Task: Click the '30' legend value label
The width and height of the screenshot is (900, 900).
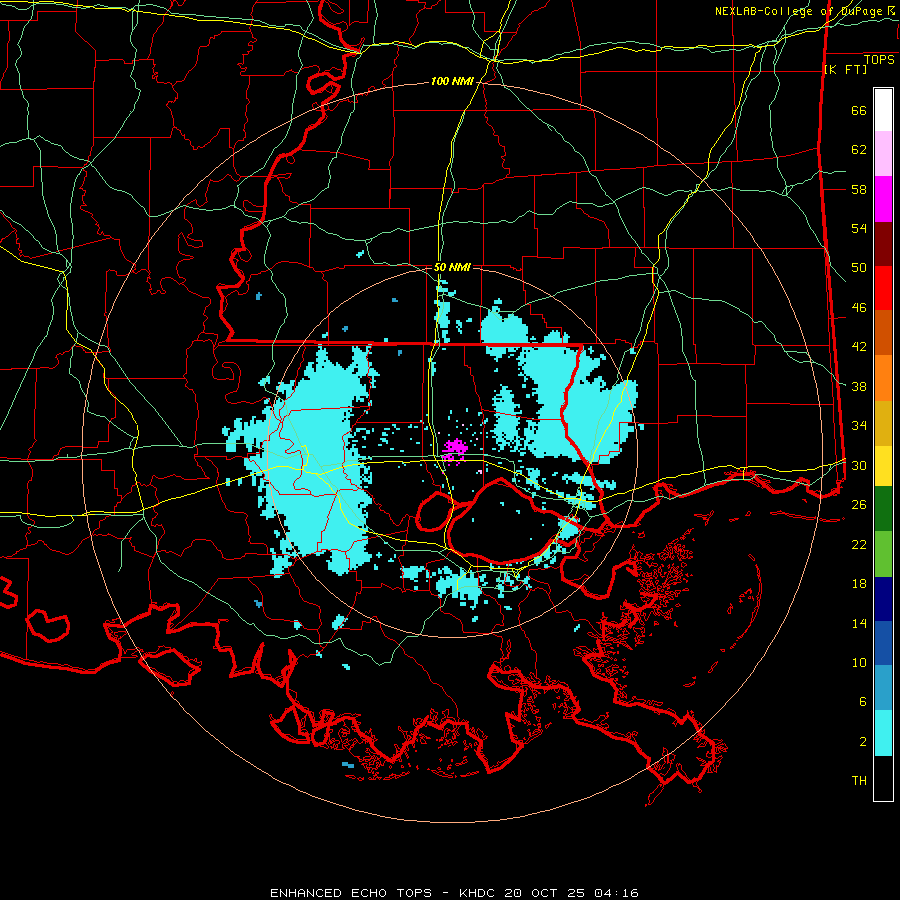Action: [859, 465]
